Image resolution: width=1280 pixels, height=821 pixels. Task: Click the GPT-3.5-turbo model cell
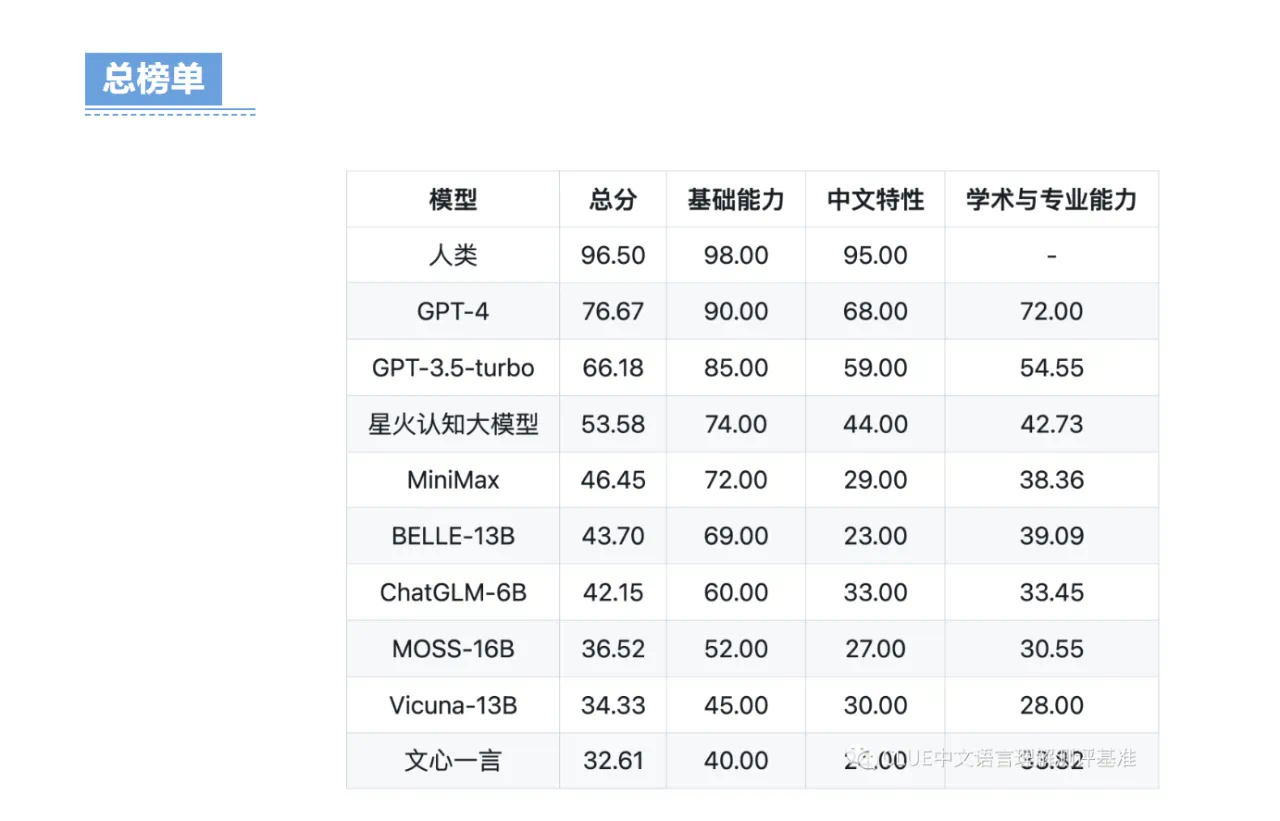[453, 367]
